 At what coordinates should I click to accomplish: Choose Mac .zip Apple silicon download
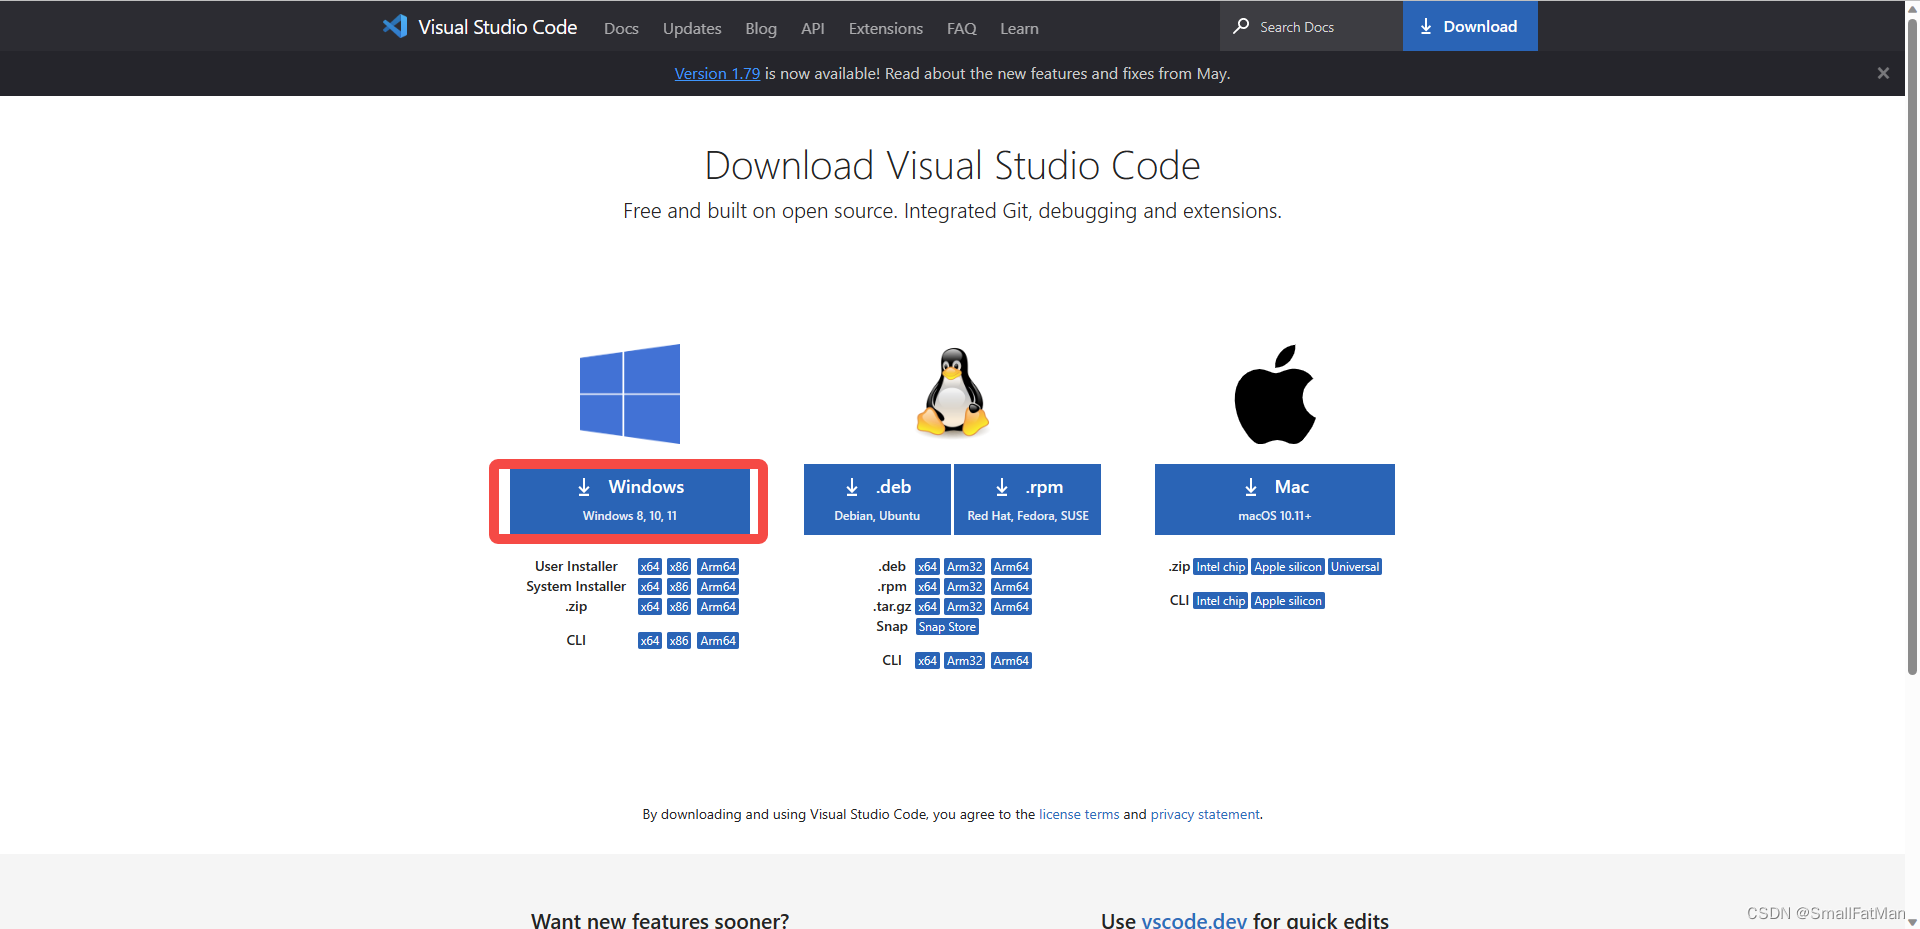coord(1288,567)
